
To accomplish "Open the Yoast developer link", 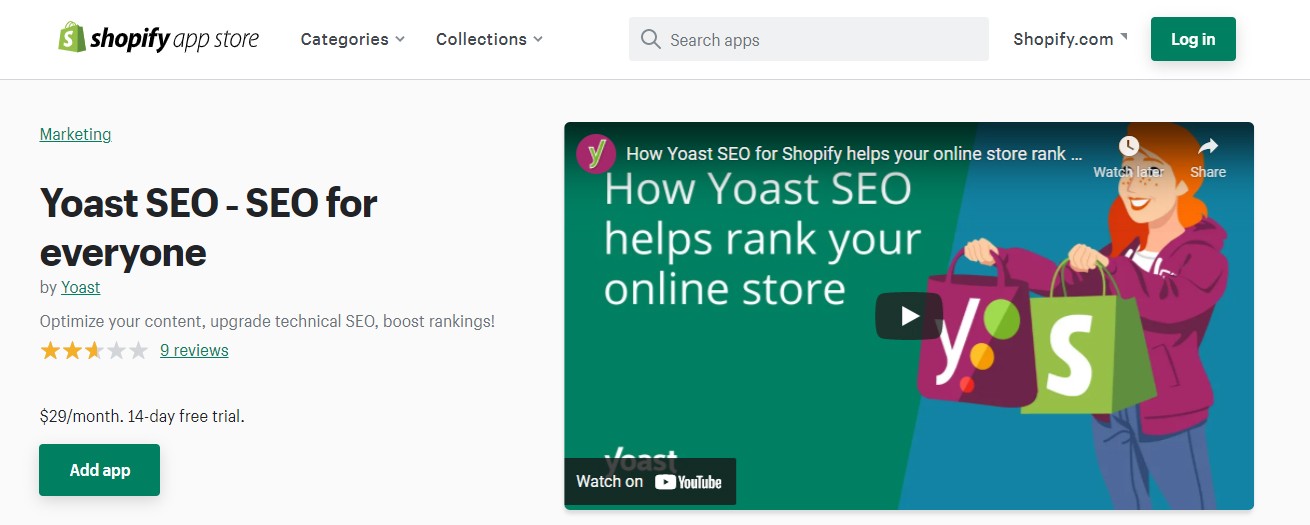I will (81, 287).
